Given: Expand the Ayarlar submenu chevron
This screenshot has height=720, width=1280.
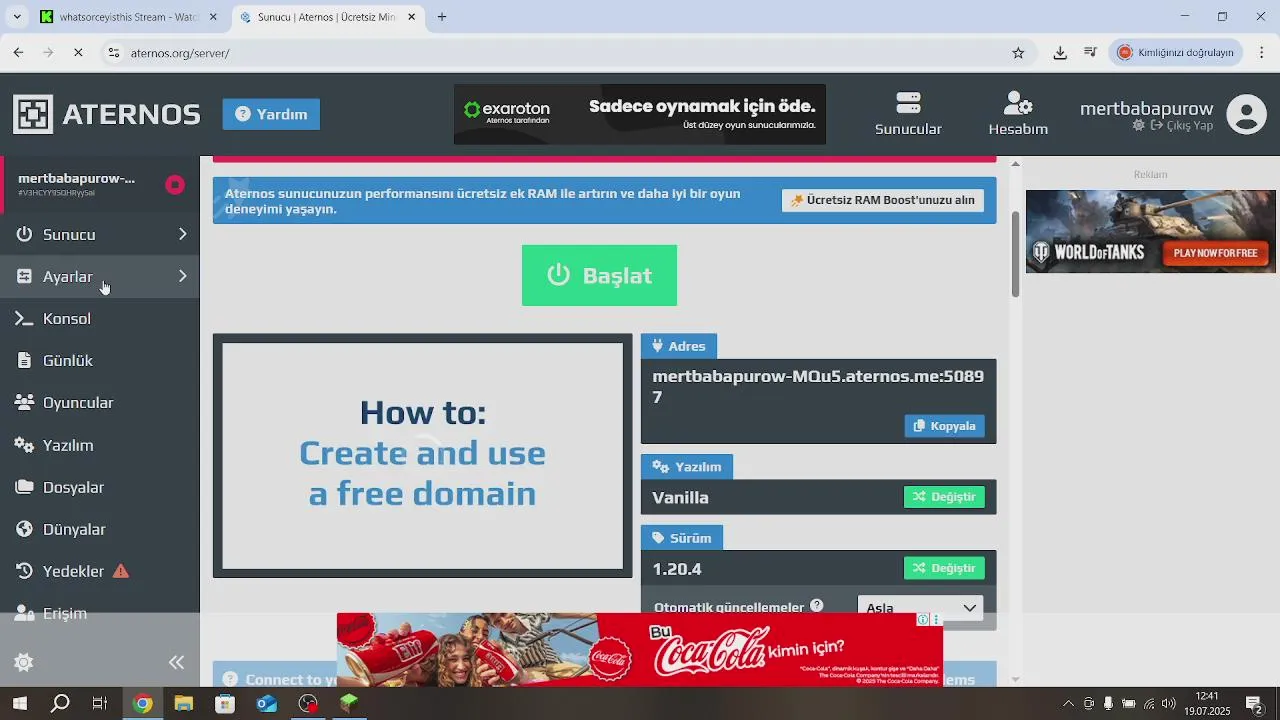Looking at the screenshot, I should (x=182, y=276).
